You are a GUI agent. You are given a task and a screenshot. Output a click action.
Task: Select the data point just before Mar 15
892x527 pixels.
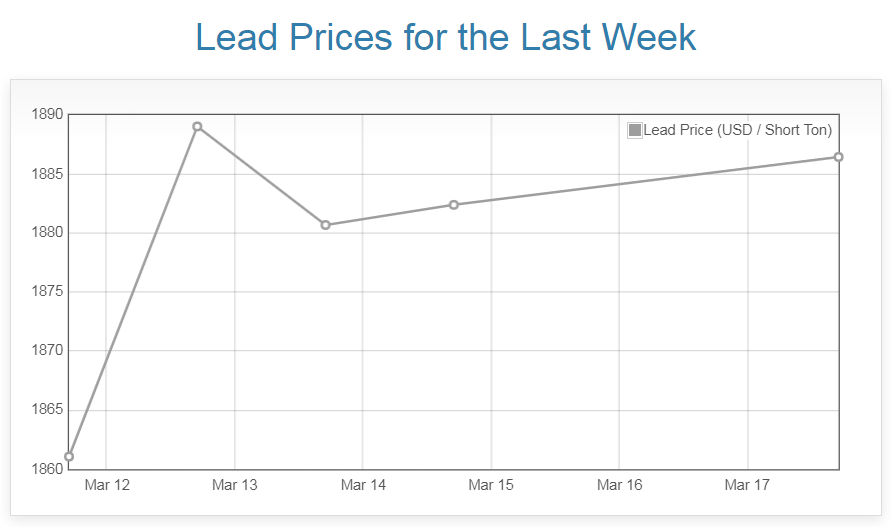click(453, 205)
